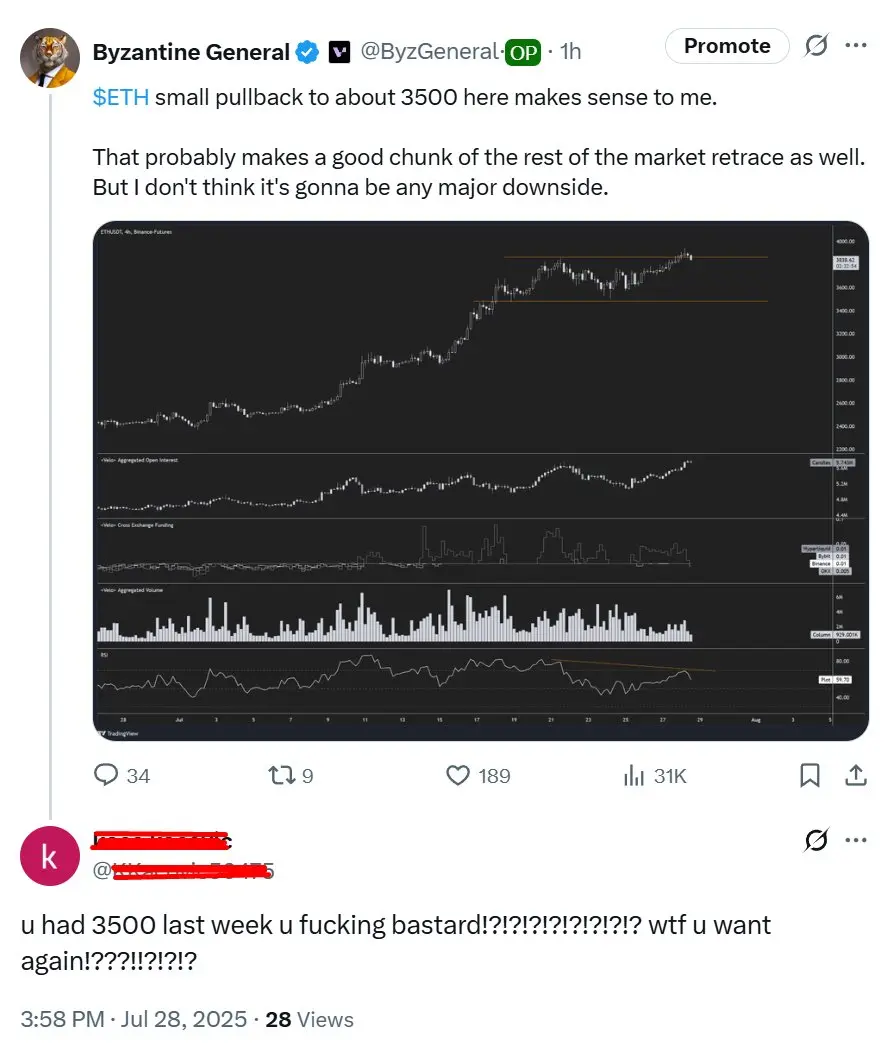Open the ETH chart image
Screen dimensions: 889x1043
coord(480,480)
